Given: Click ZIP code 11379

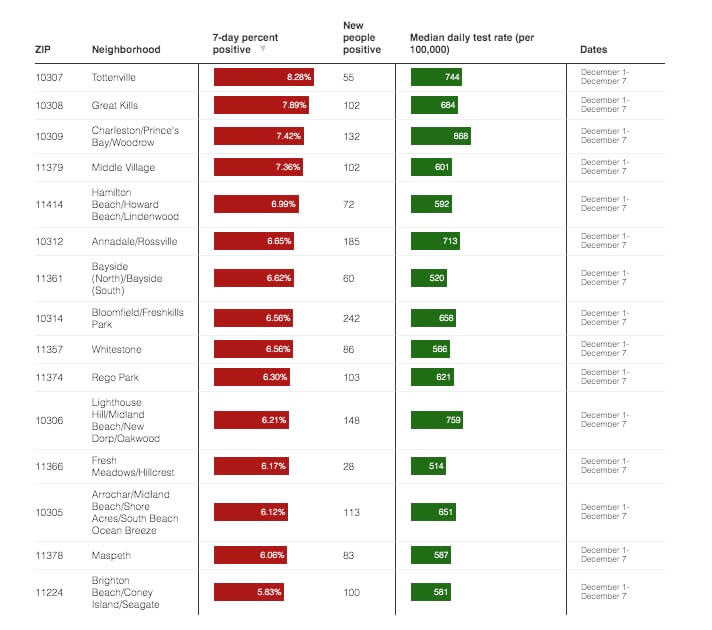Looking at the screenshot, I should tap(49, 167).
